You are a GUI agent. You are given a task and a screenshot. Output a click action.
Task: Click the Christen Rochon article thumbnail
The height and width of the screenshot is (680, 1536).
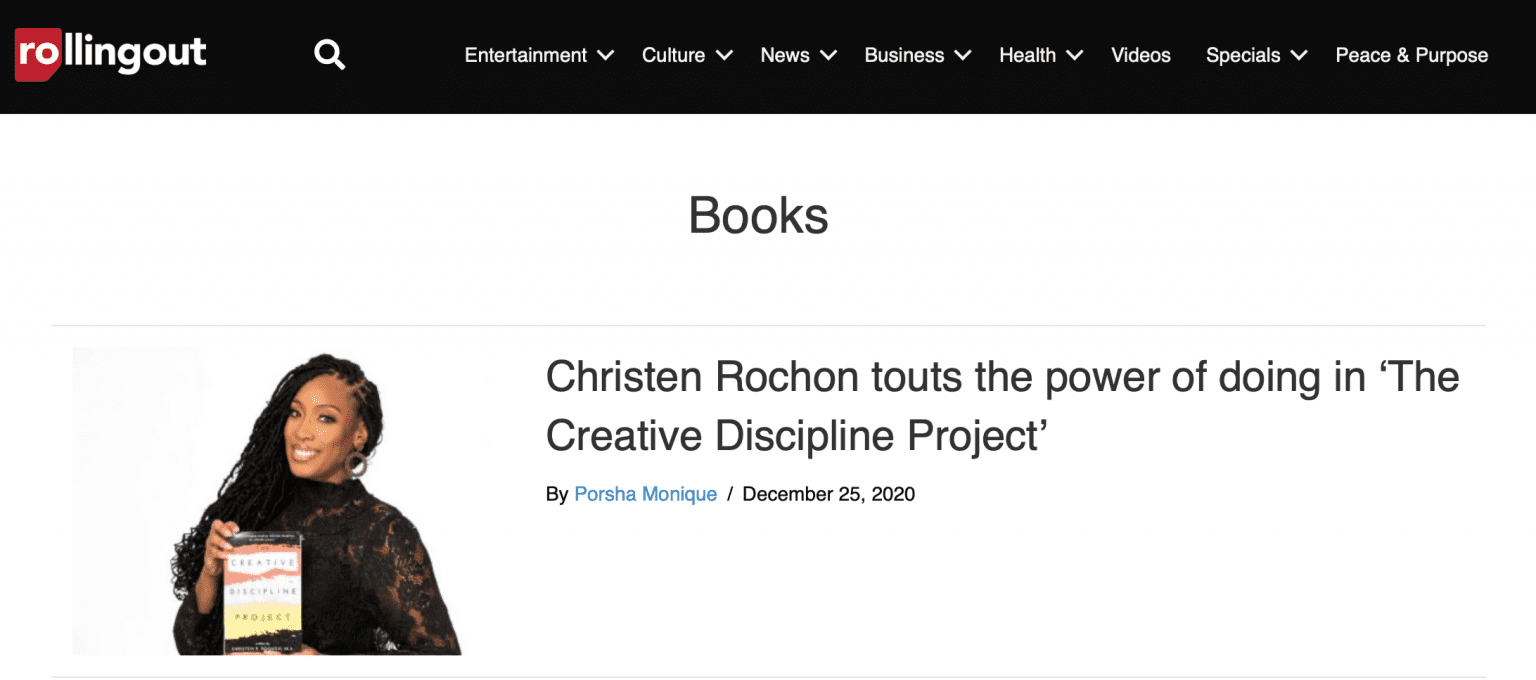point(267,501)
